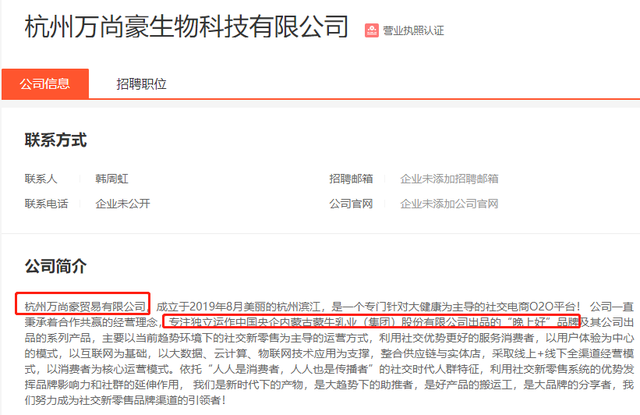This screenshot has height=415, width=640.
Task: Click 企业未添加公司官网 placeholder text
Action: (449, 204)
